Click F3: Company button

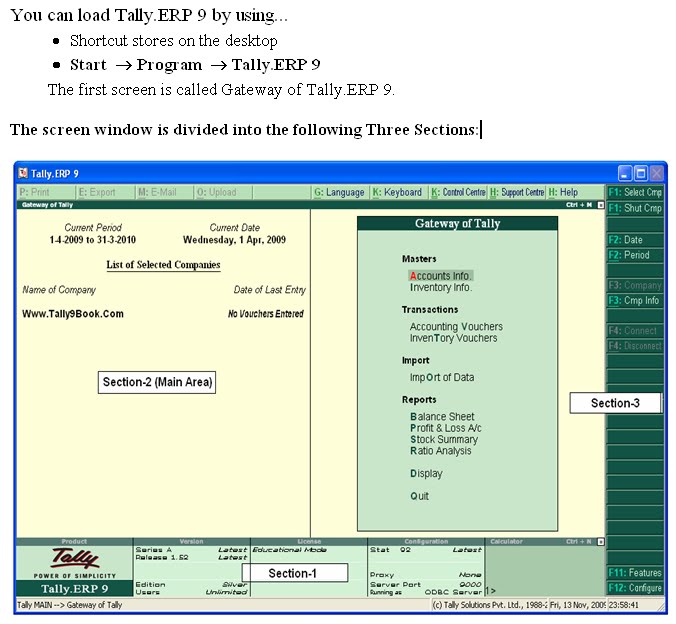[x=635, y=285]
